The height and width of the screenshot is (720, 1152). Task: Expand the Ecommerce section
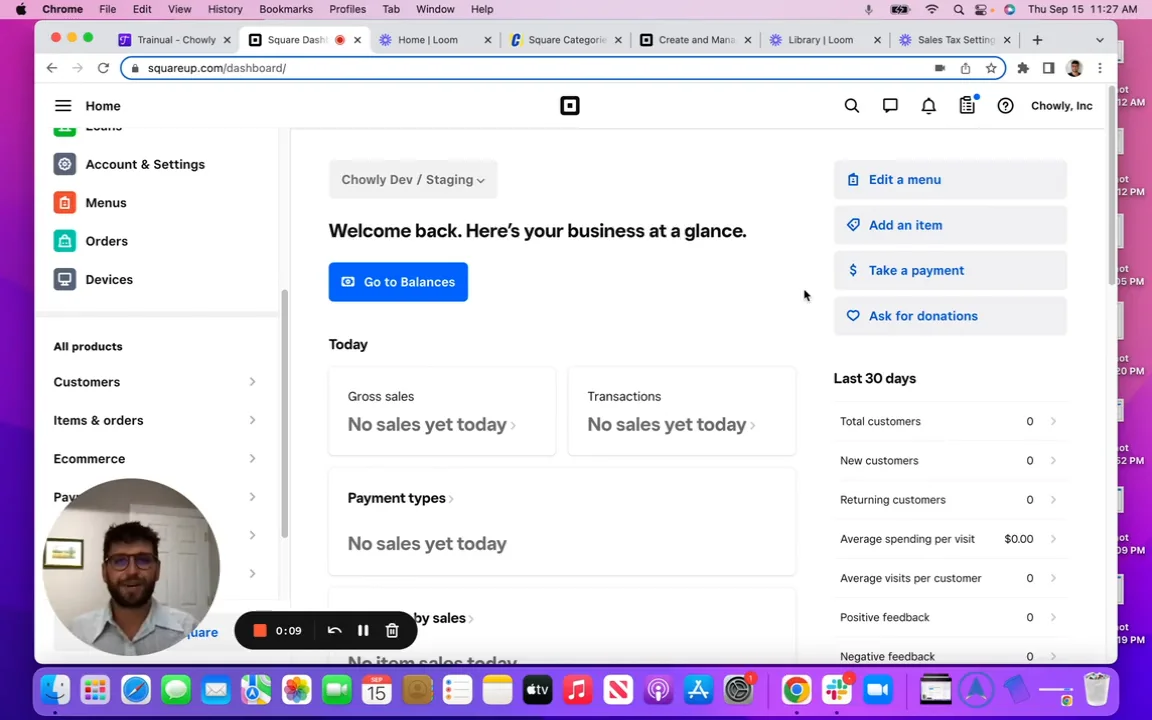pos(155,458)
